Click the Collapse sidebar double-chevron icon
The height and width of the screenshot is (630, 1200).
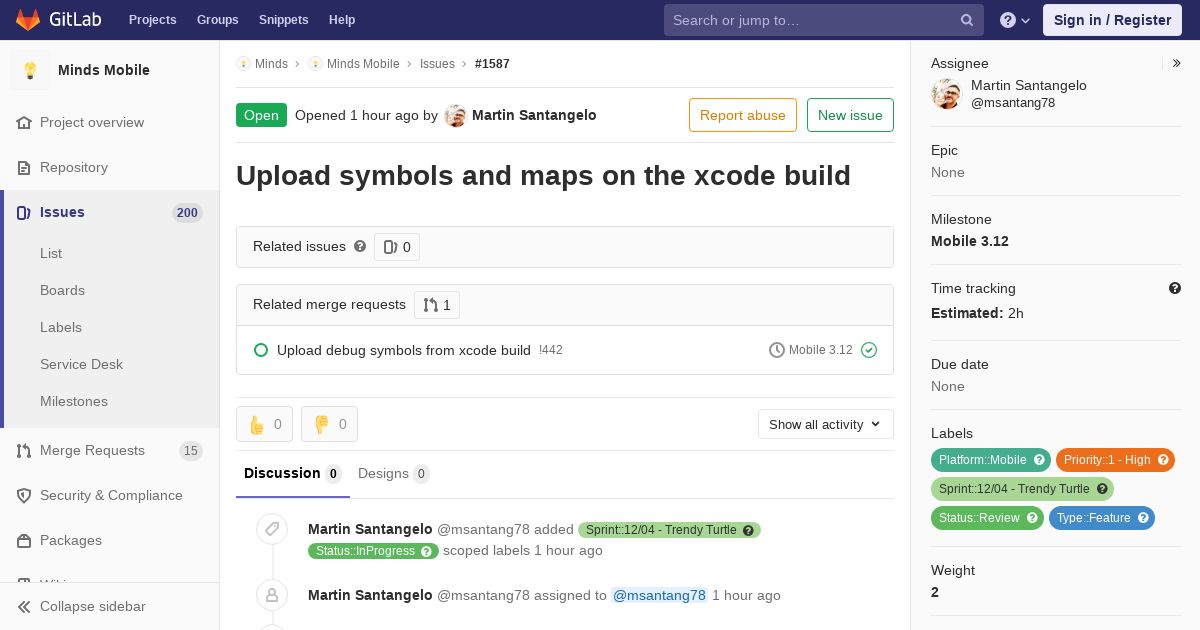(x=24, y=606)
